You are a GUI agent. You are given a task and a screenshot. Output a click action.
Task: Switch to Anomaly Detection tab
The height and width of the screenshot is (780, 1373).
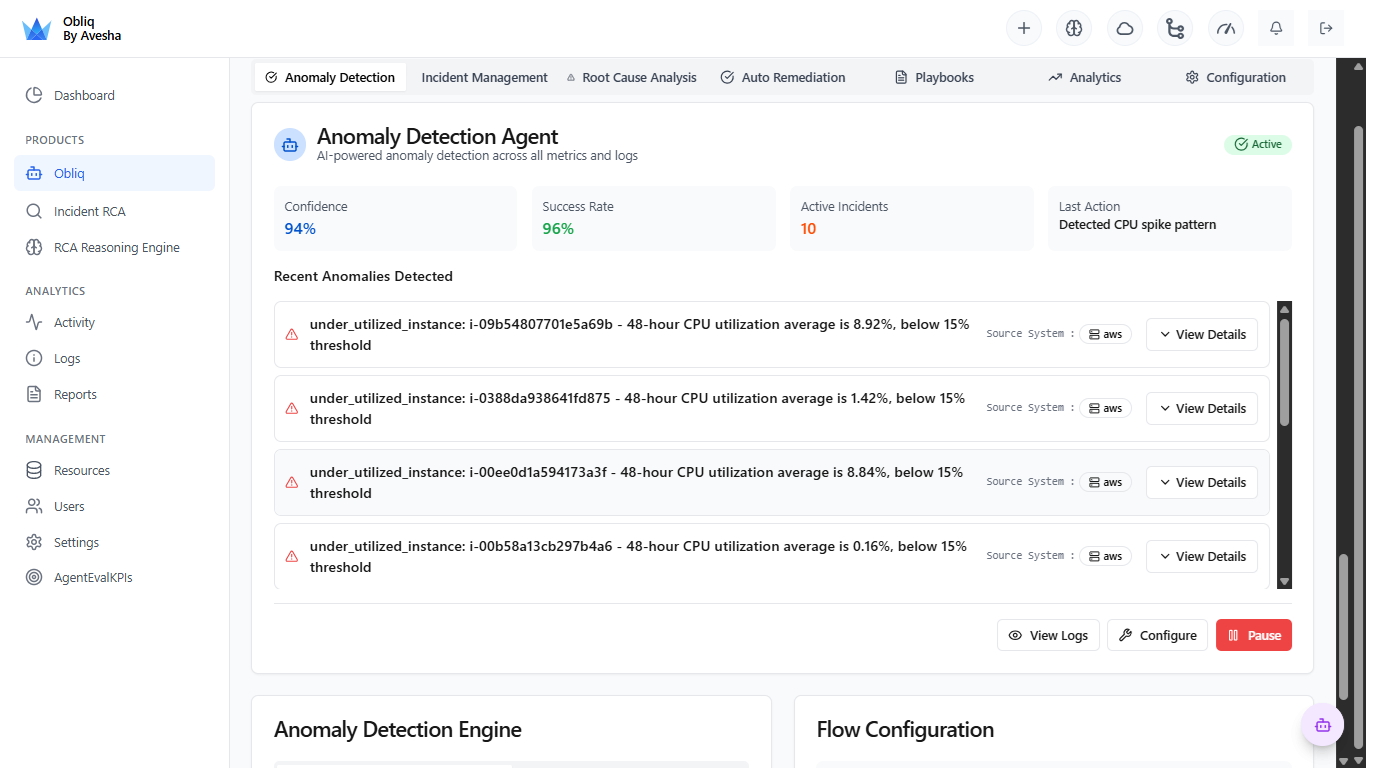(x=330, y=77)
